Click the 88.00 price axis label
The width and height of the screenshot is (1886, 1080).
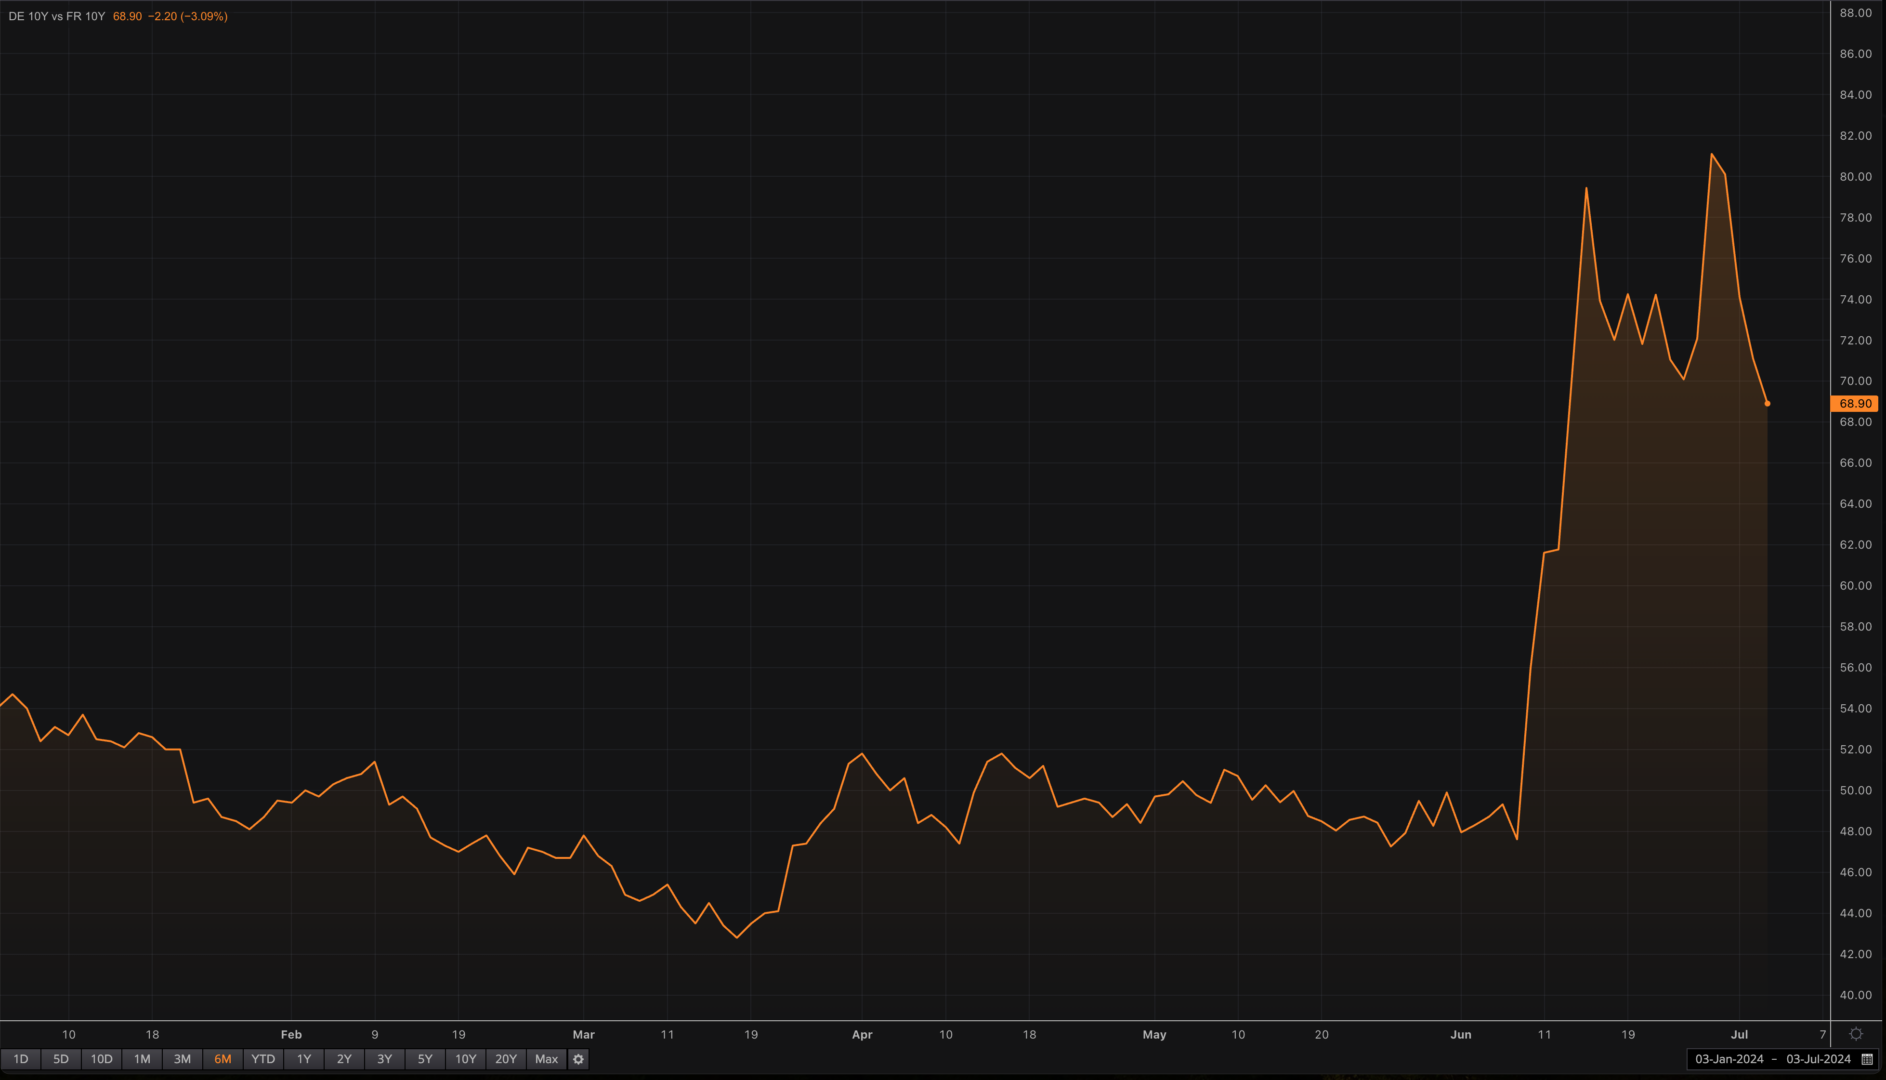1855,13
